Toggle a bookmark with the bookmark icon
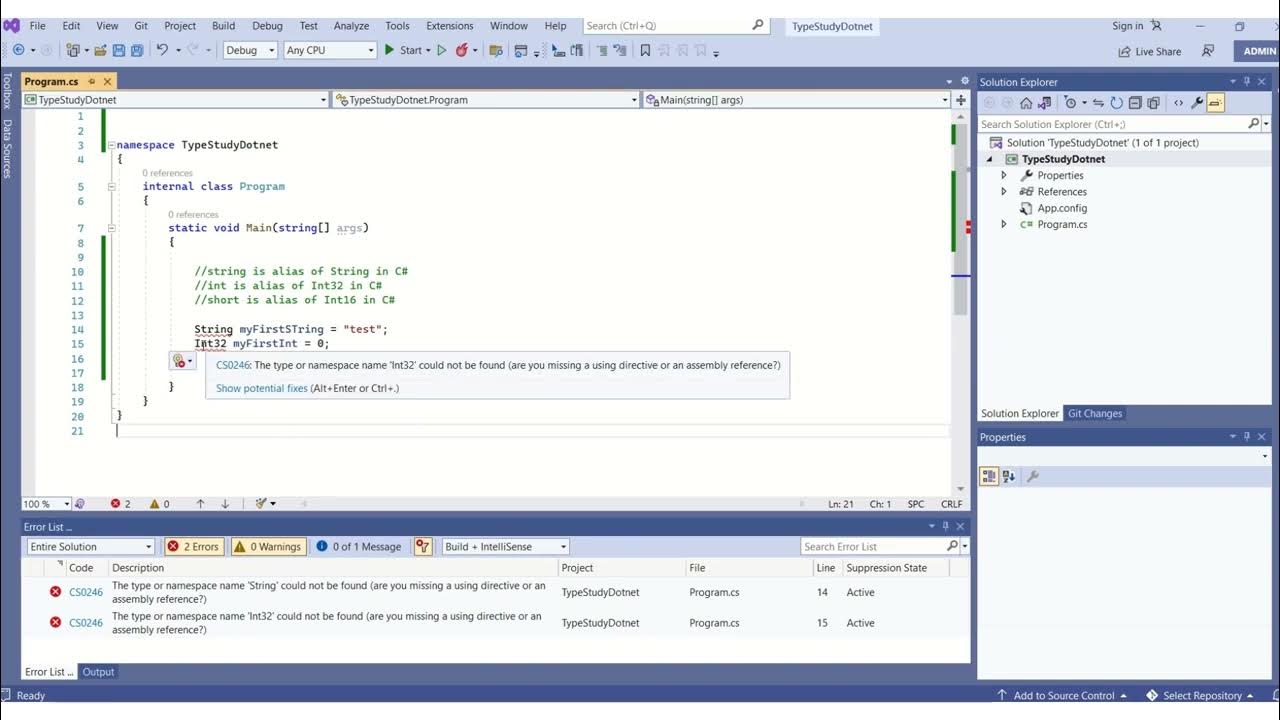 click(x=645, y=50)
